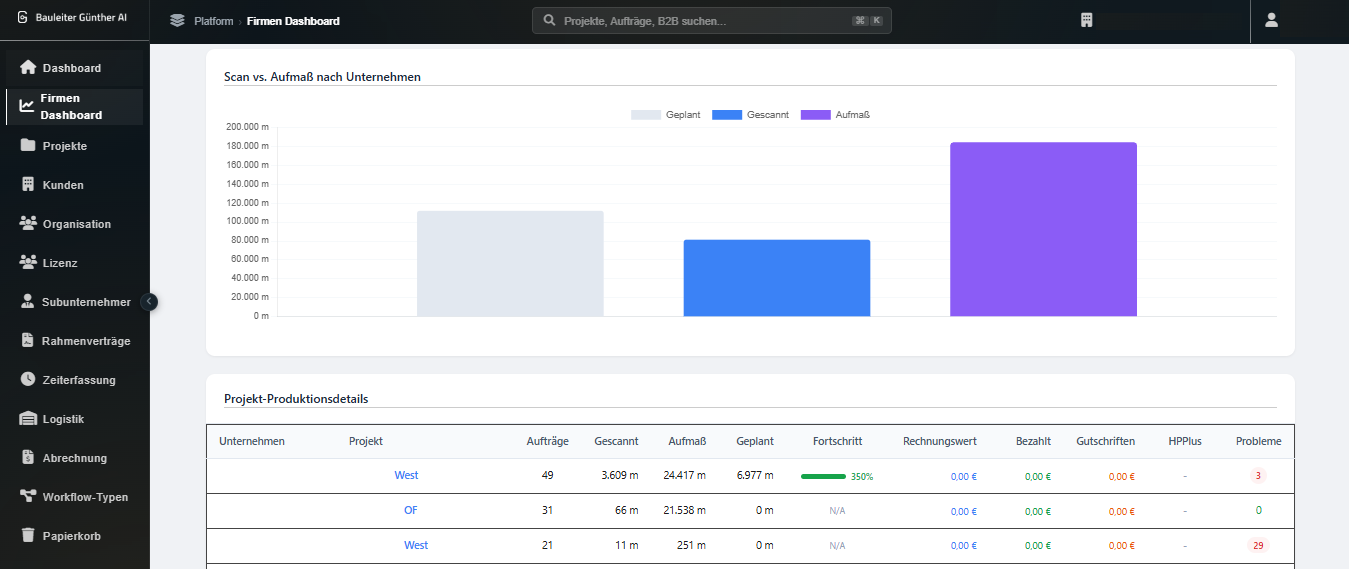Screen dimensions: 1349x569
Task: Open the Dashboard menu item
Action: [75, 68]
